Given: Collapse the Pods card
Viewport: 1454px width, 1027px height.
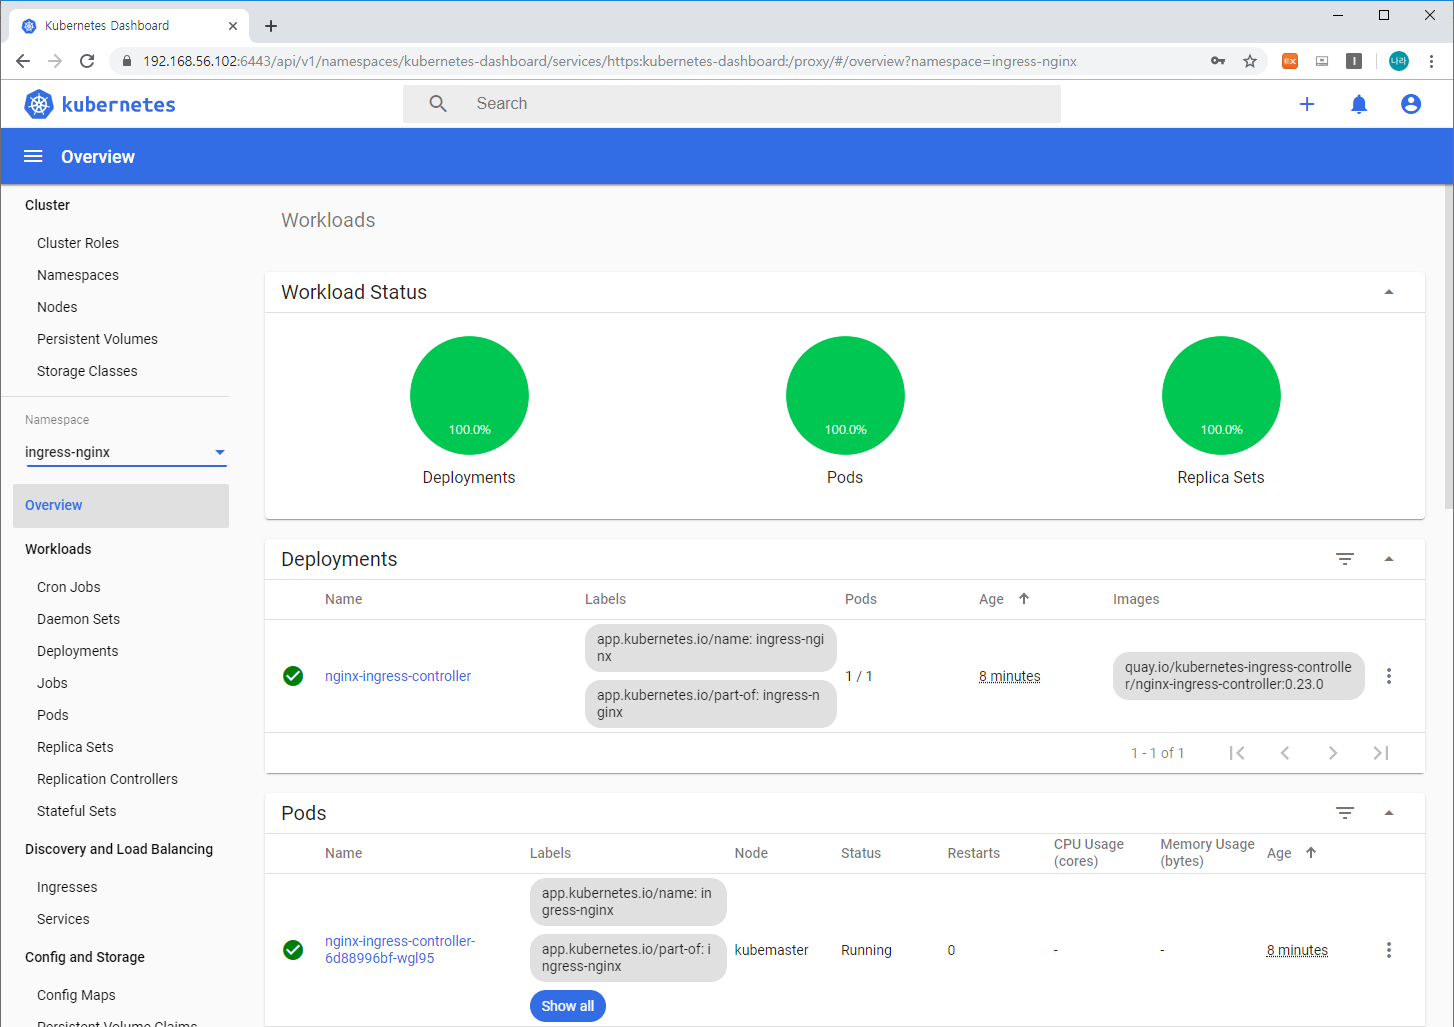Looking at the screenshot, I should pyautogui.click(x=1389, y=813).
